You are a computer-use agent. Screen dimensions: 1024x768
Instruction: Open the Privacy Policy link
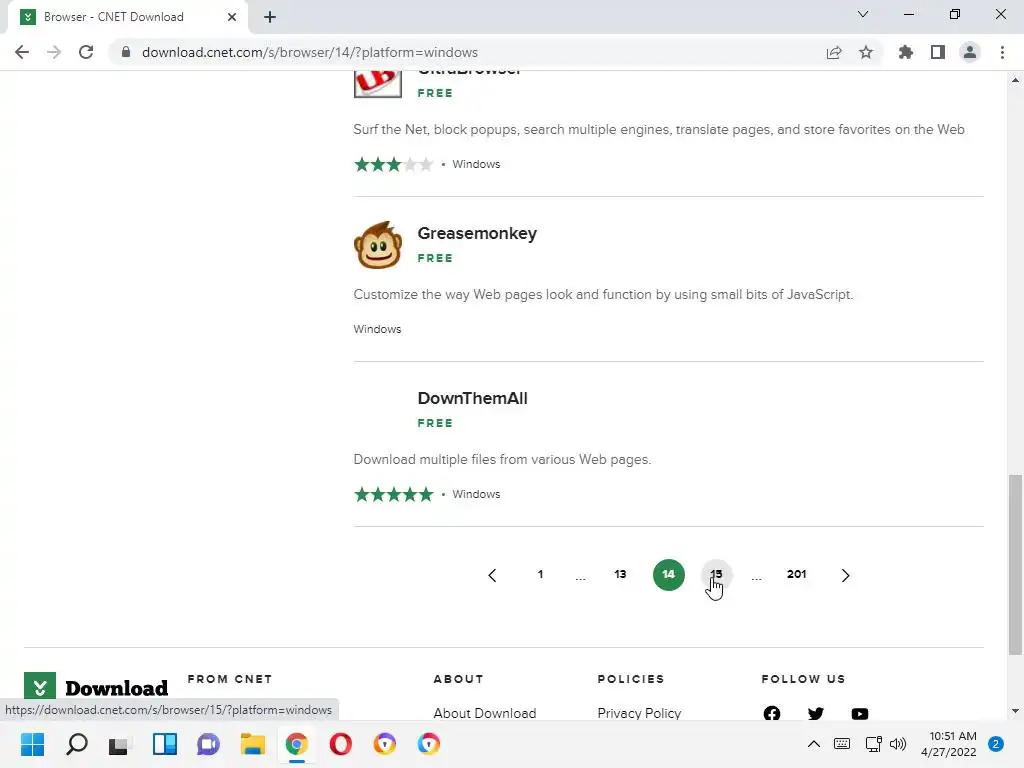(639, 713)
